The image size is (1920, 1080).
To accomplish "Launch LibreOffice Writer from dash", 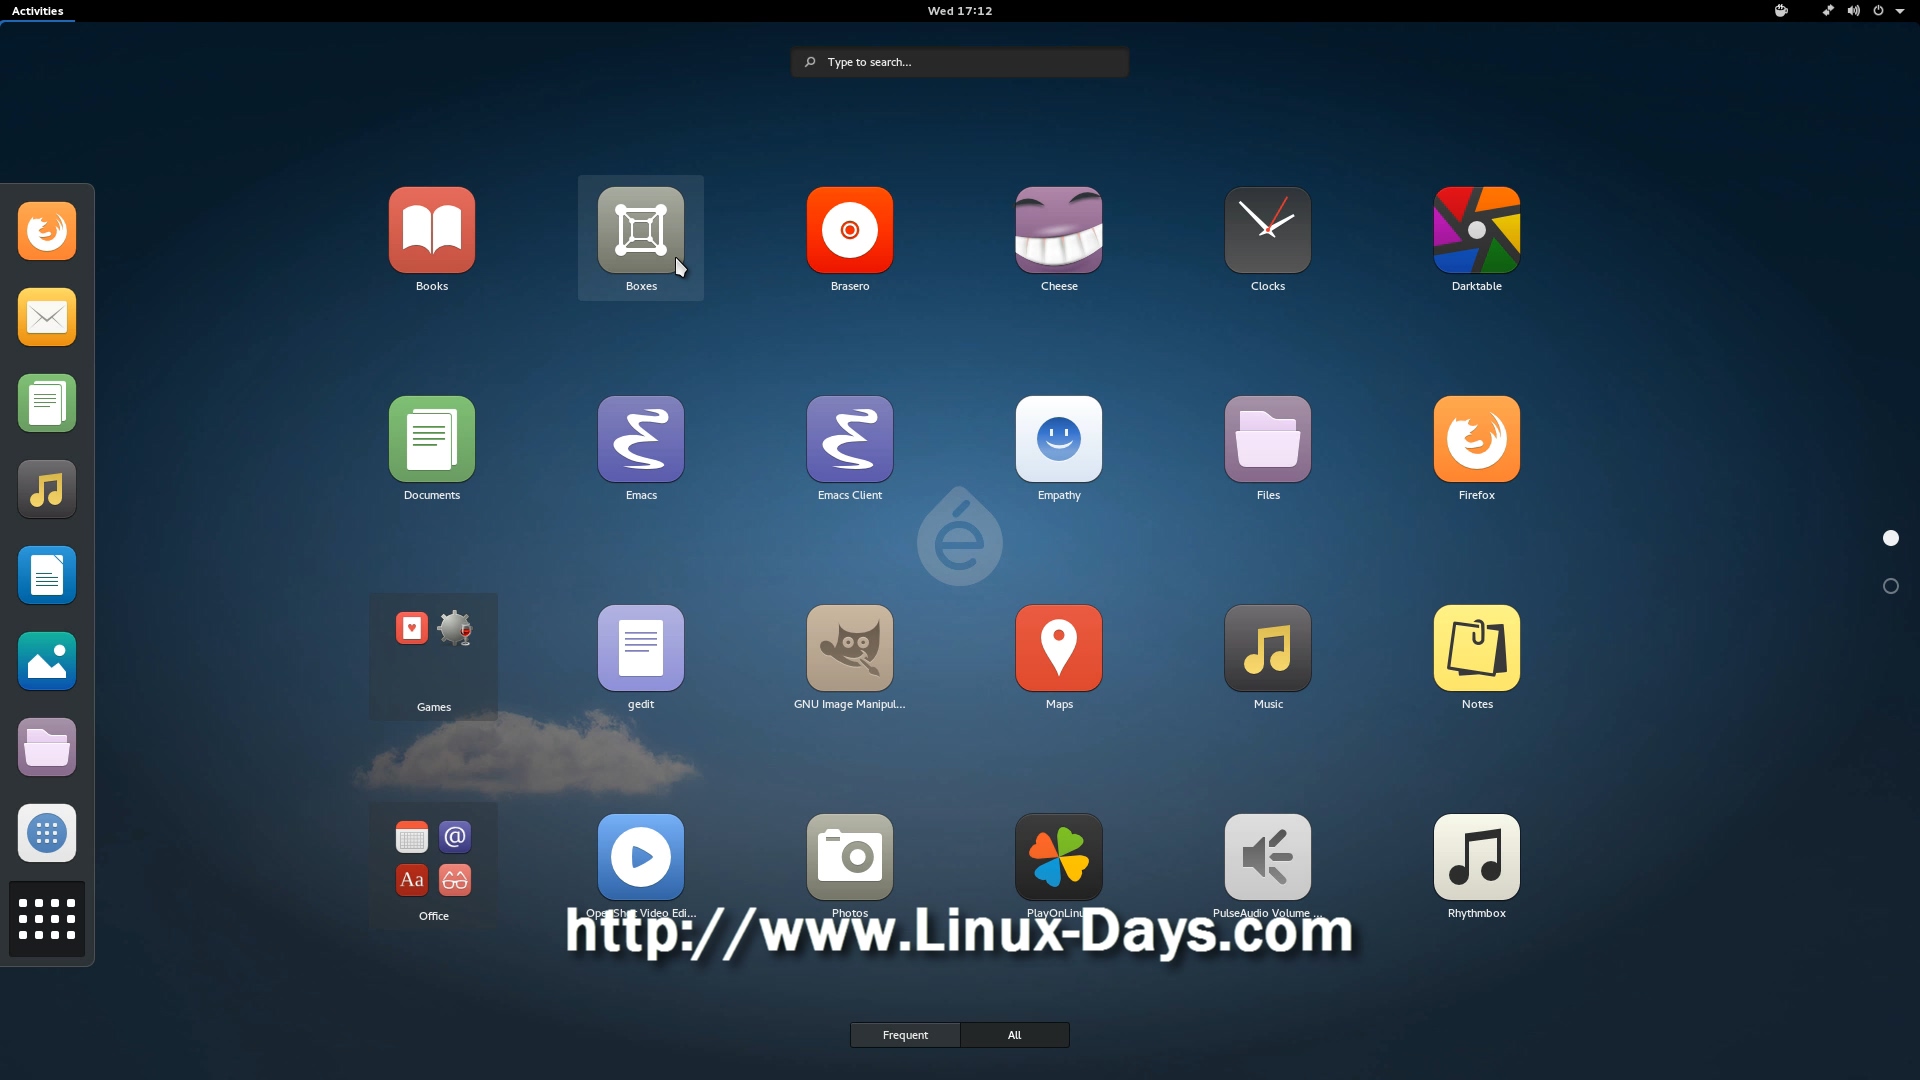I will click(47, 576).
